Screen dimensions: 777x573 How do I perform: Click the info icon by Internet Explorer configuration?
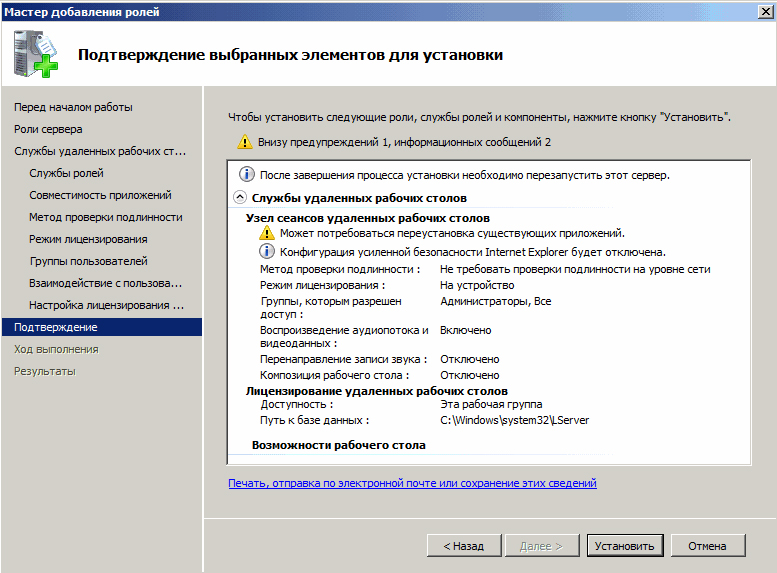point(267,251)
